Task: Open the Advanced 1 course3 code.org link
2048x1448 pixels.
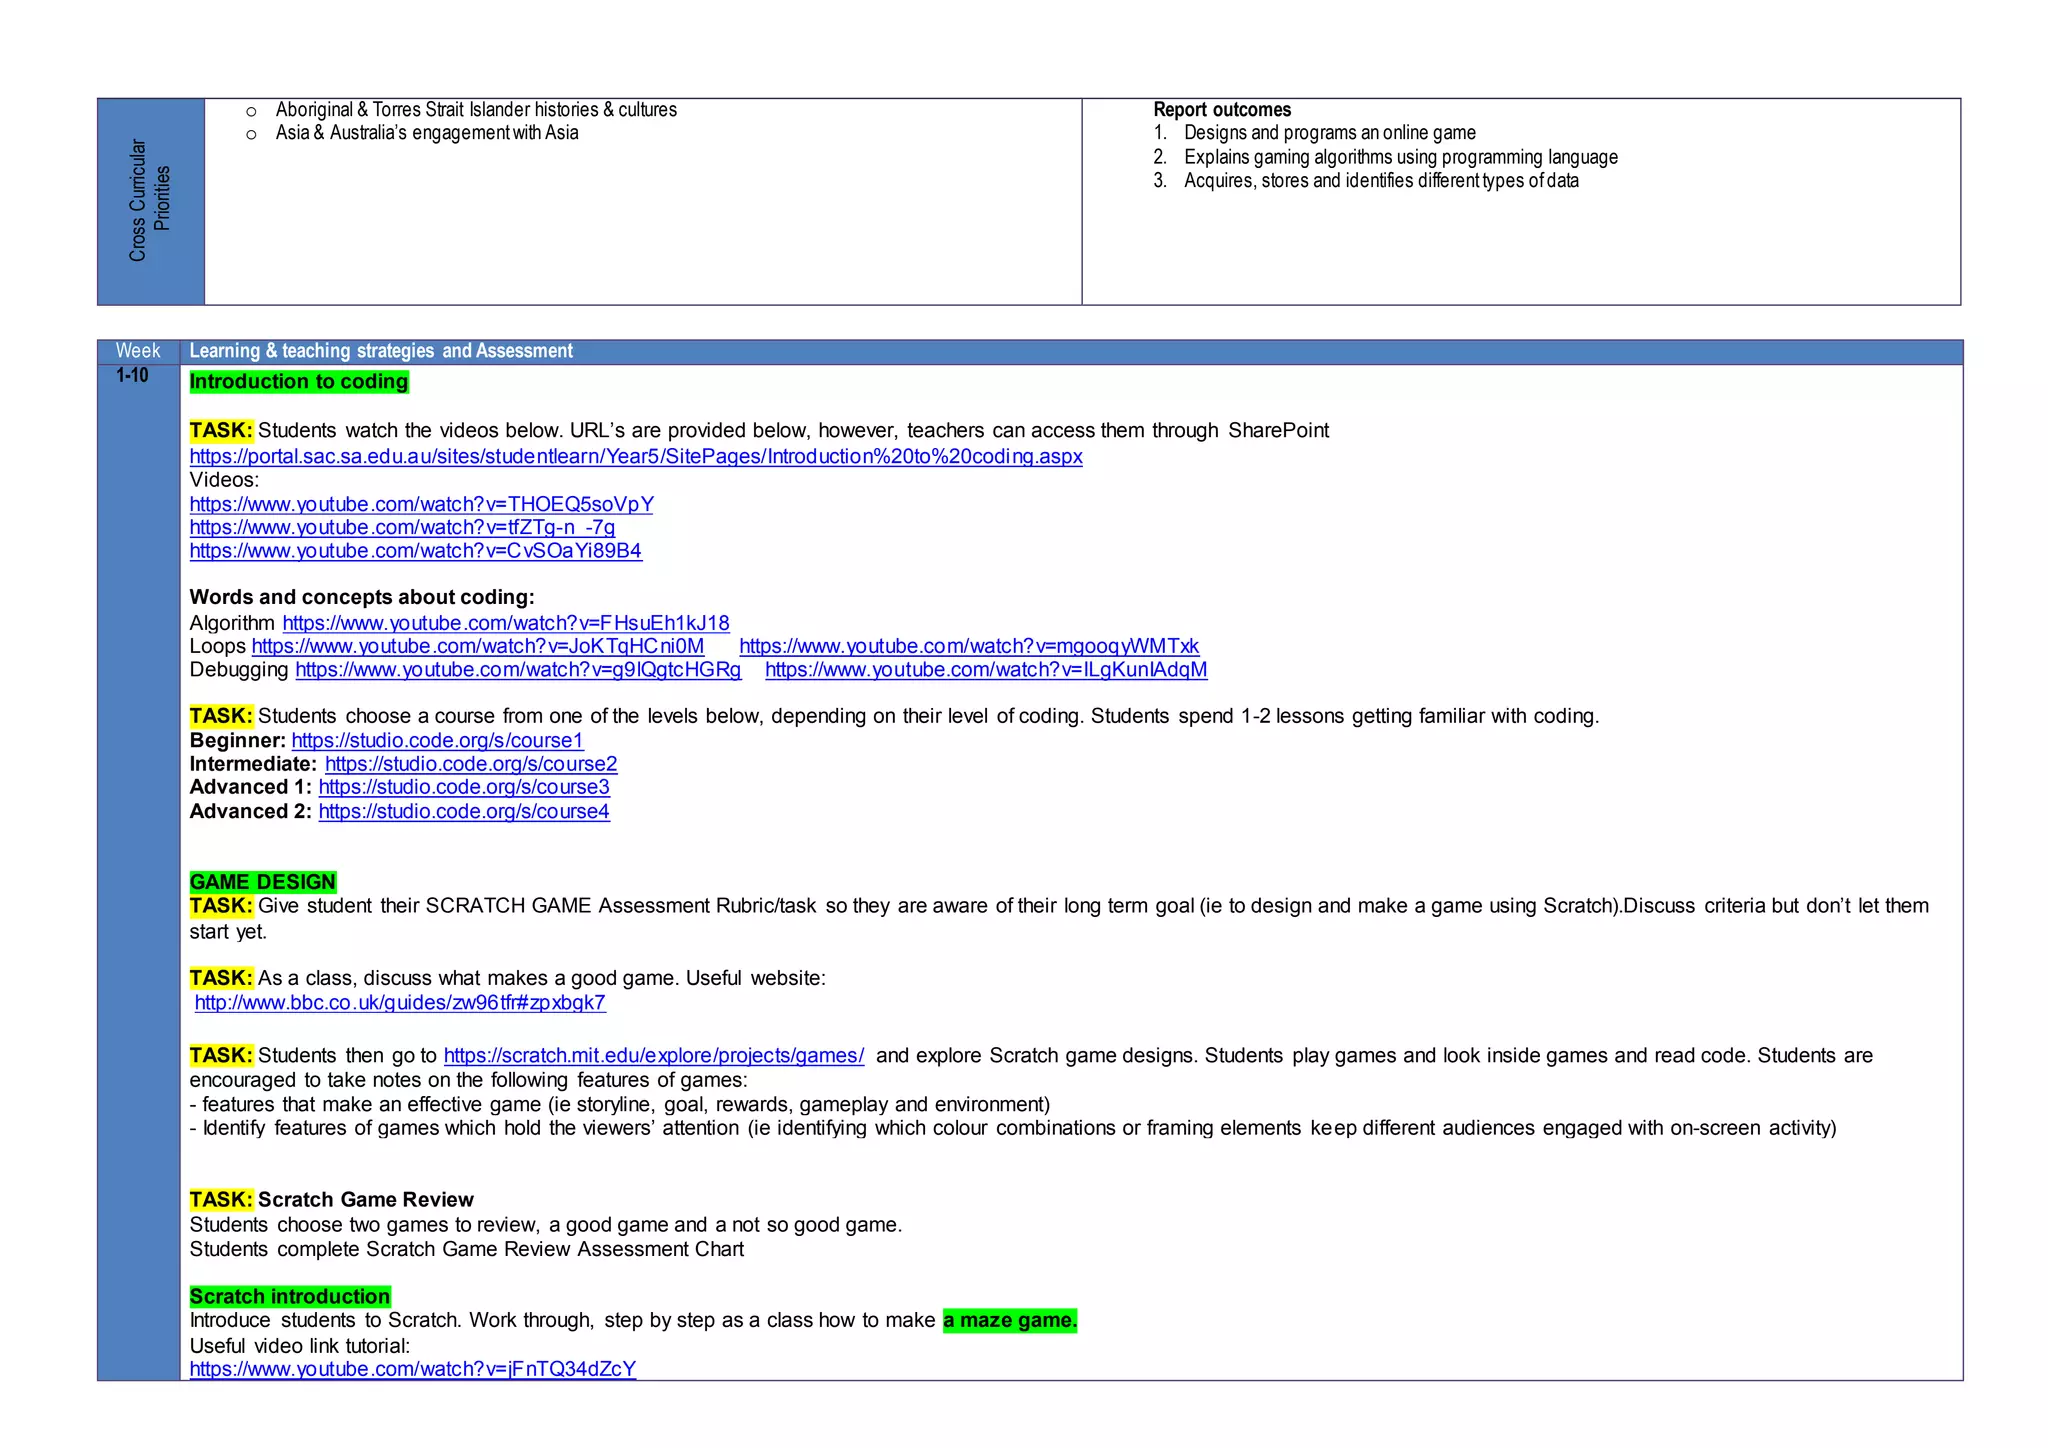Action: click(464, 787)
